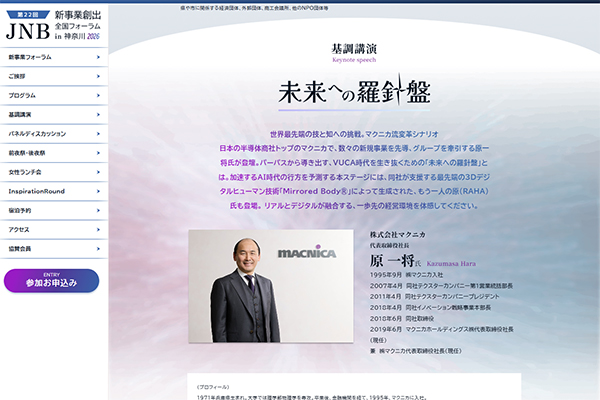Click the speaker name 原 一将

(392, 261)
